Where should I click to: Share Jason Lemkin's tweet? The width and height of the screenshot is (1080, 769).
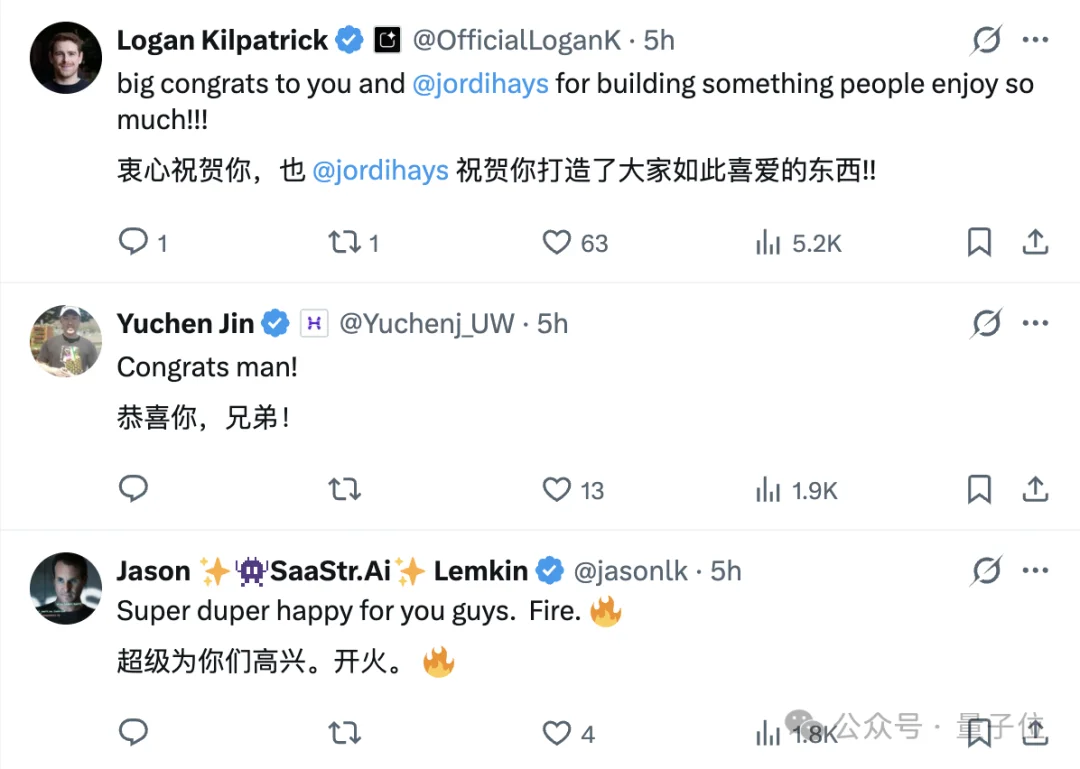pyautogui.click(x=1036, y=733)
